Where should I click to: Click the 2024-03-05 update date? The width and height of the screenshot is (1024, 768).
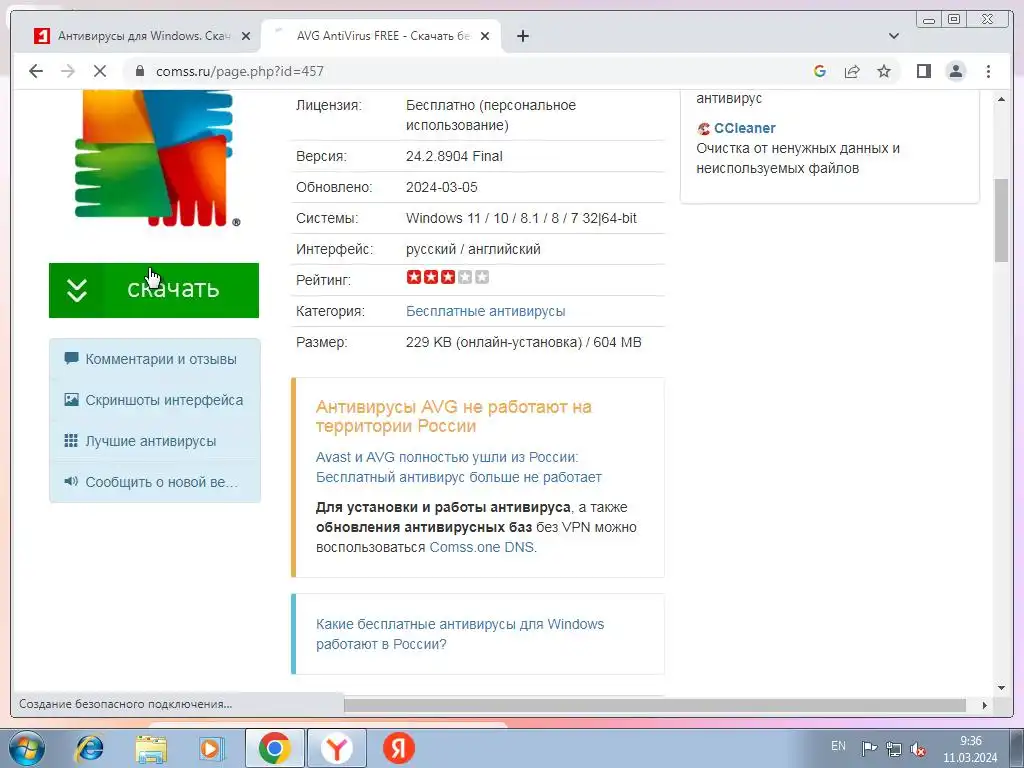(x=441, y=187)
